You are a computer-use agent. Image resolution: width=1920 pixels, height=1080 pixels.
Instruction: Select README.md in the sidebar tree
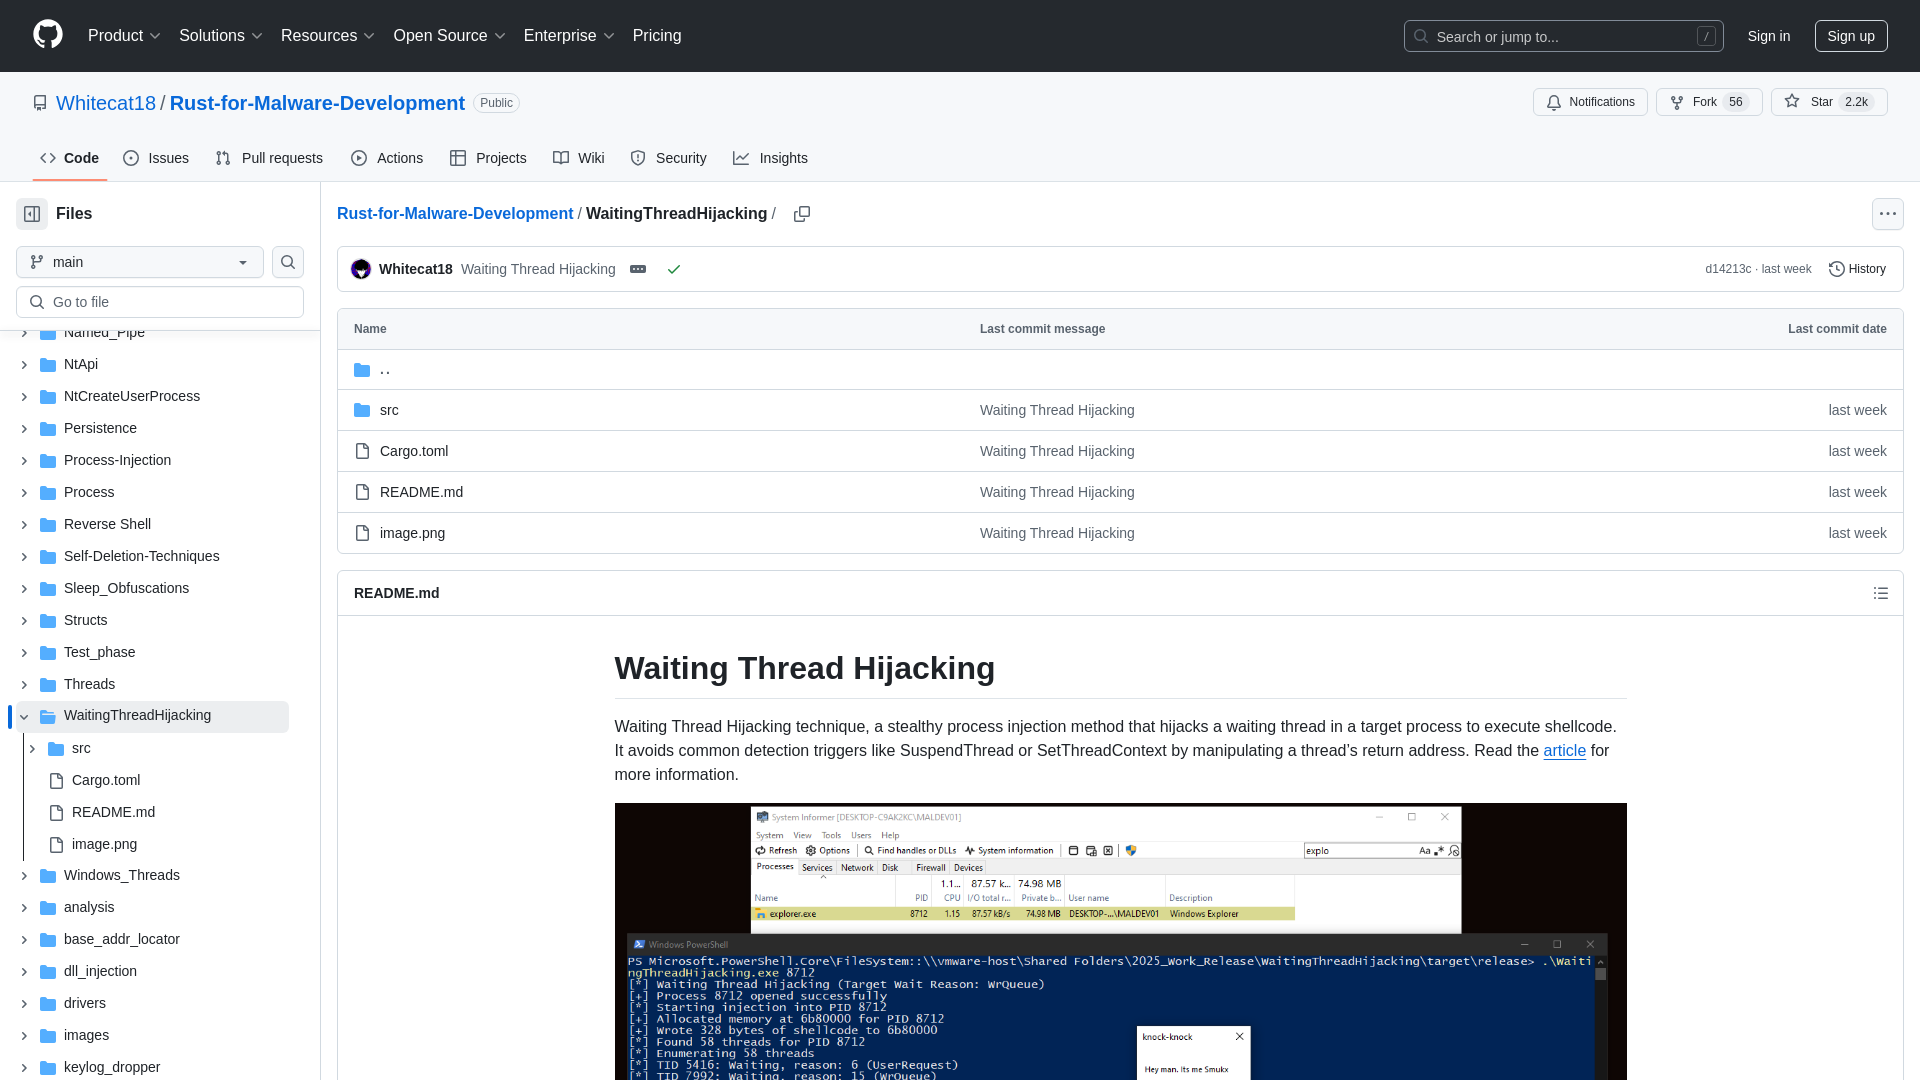click(x=113, y=812)
